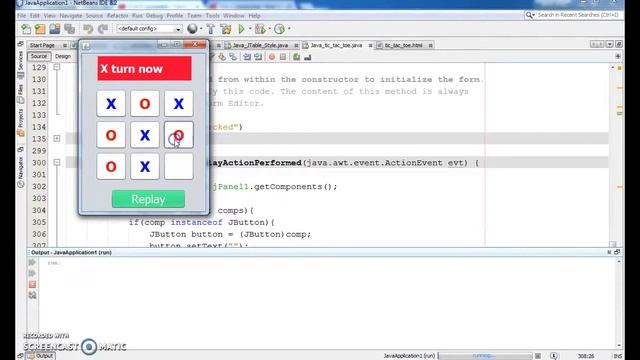The width and height of the screenshot is (640, 360).
Task: Click the Output panel settings icon
Action: click(32, 295)
